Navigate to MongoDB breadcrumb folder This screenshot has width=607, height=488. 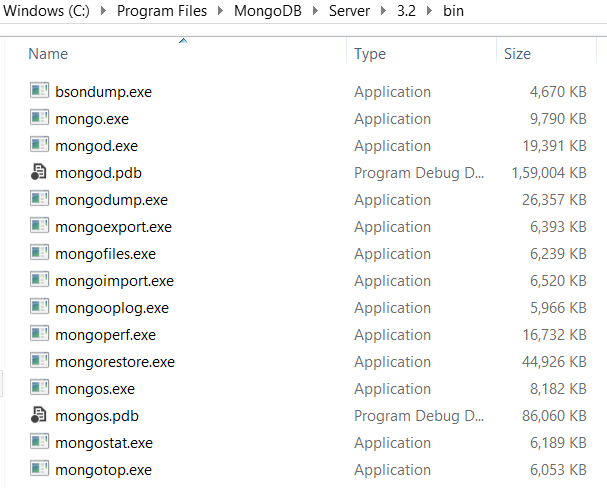pyautogui.click(x=268, y=11)
